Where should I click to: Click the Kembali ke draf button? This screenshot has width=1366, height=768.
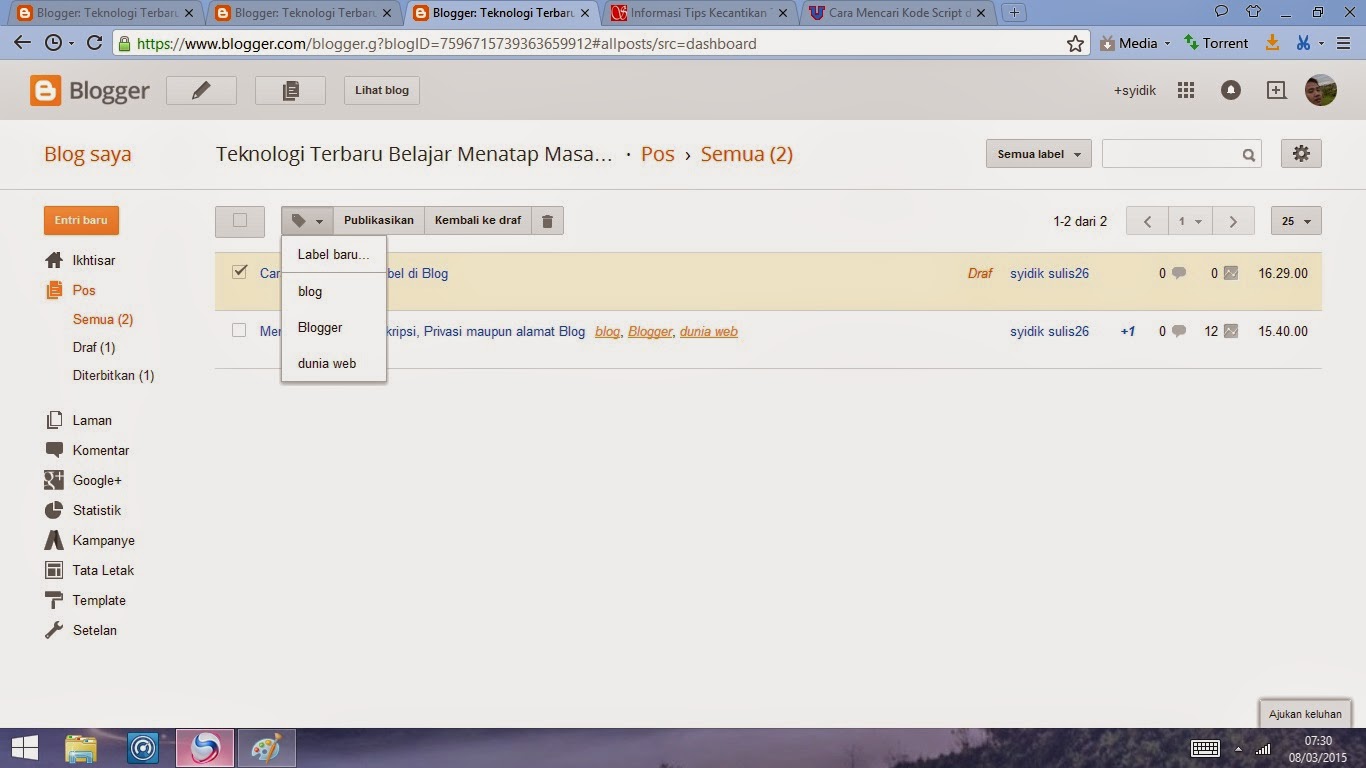click(478, 220)
